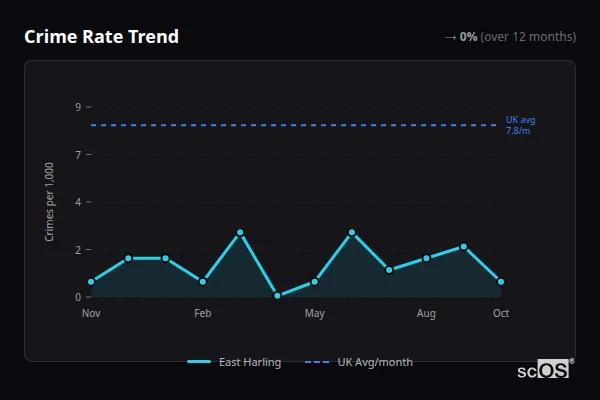
Task: Click the '0' y-axis tick label
Action: (78, 297)
